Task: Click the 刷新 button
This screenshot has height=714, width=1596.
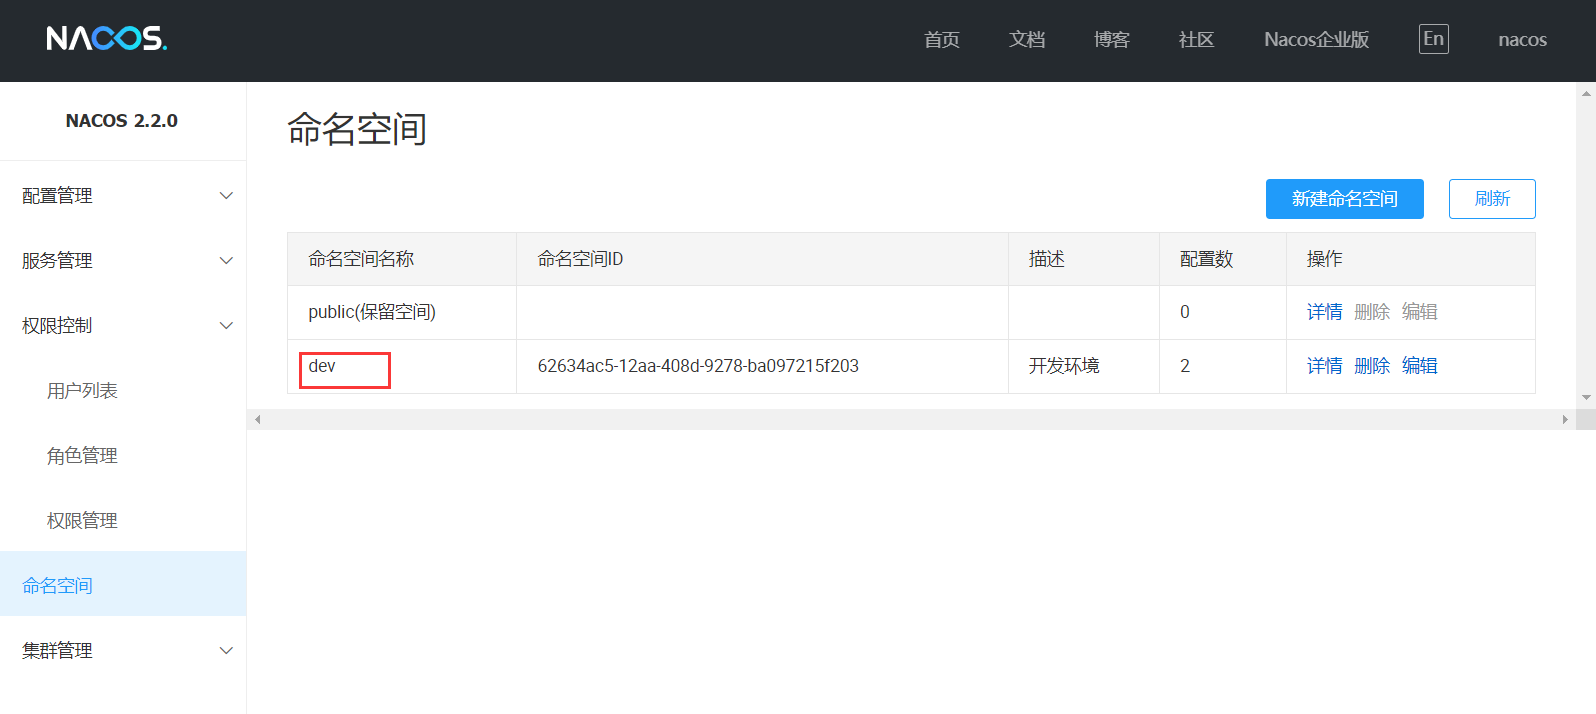Action: pos(1491,199)
